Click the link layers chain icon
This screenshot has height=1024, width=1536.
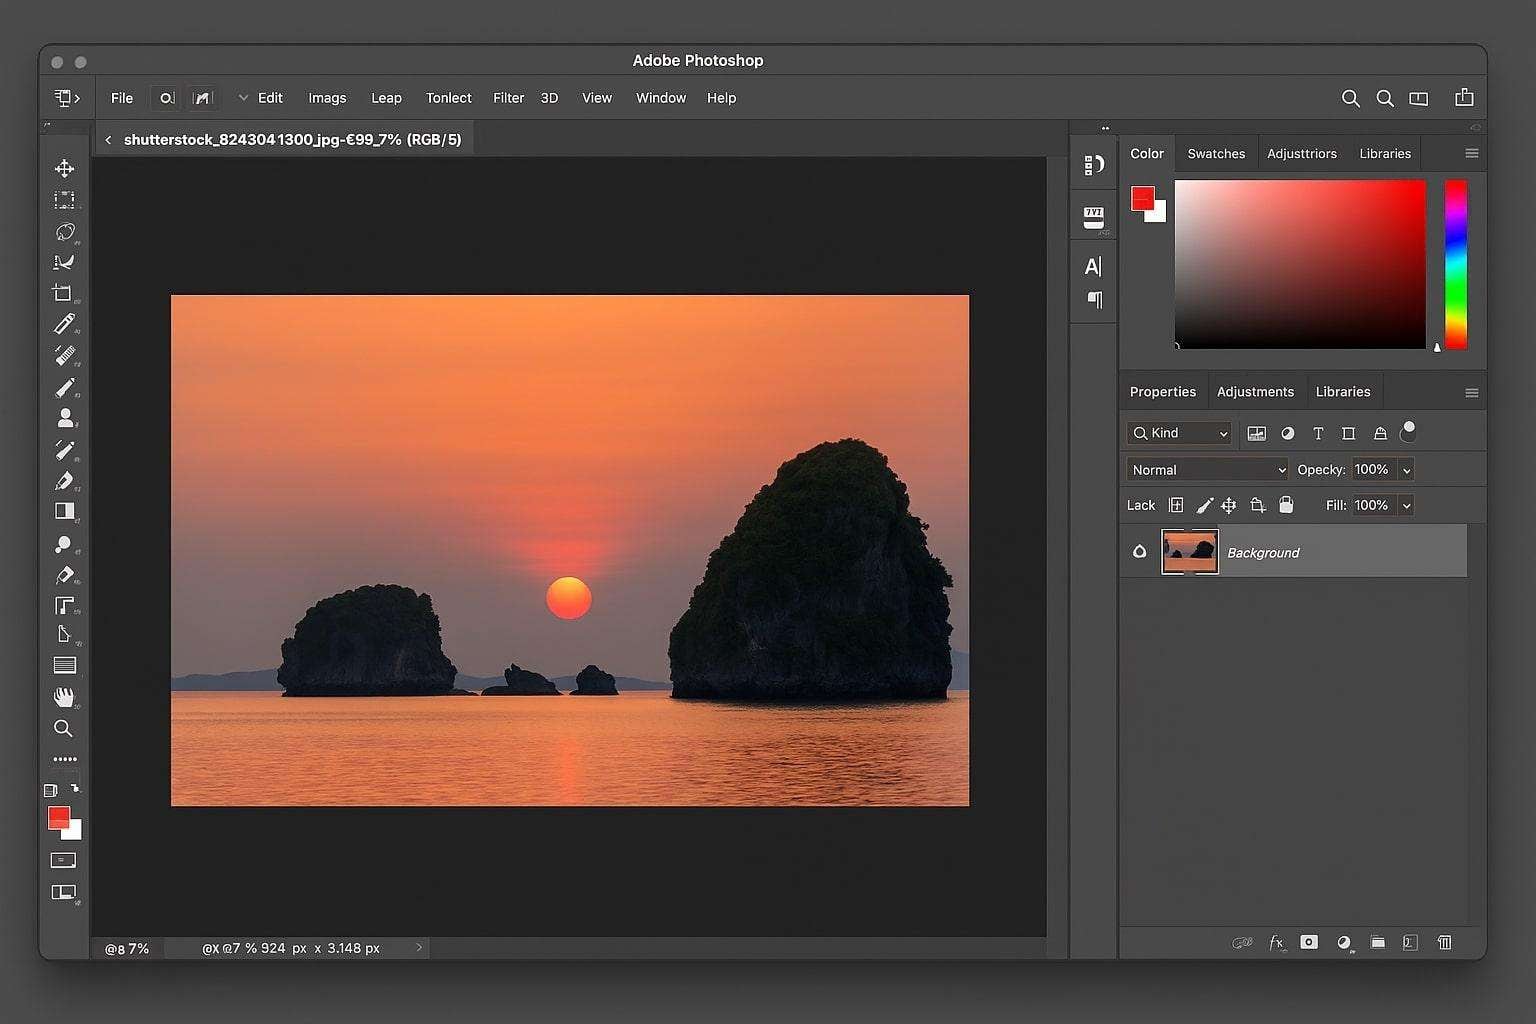1242,942
